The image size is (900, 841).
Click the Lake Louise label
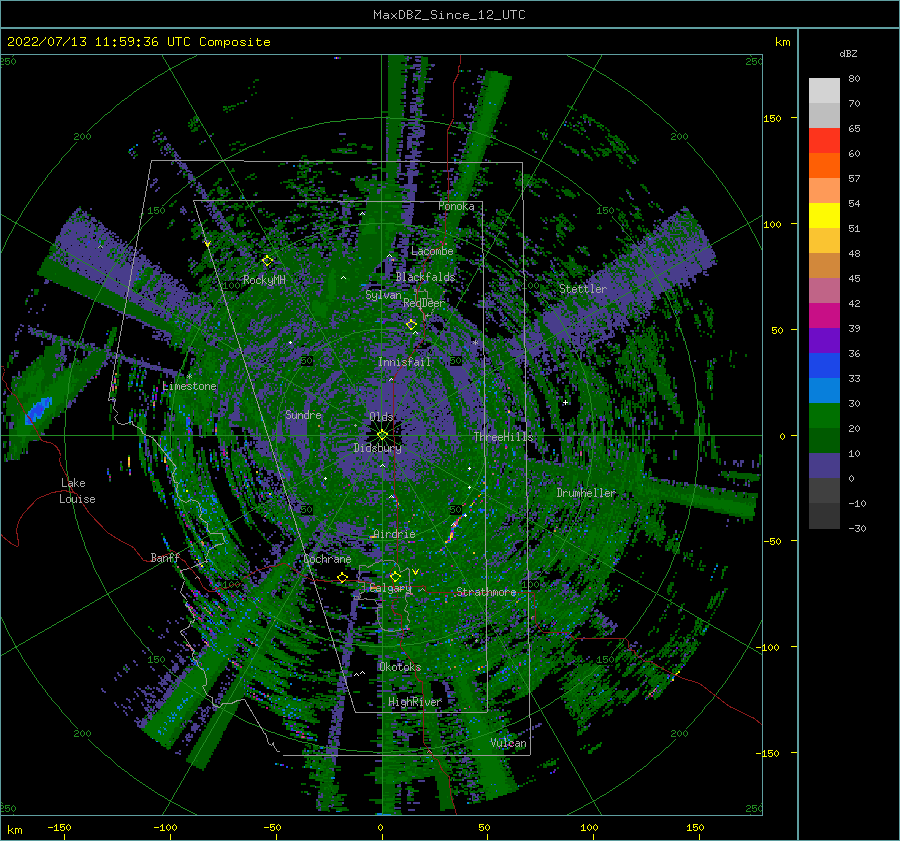point(77,491)
